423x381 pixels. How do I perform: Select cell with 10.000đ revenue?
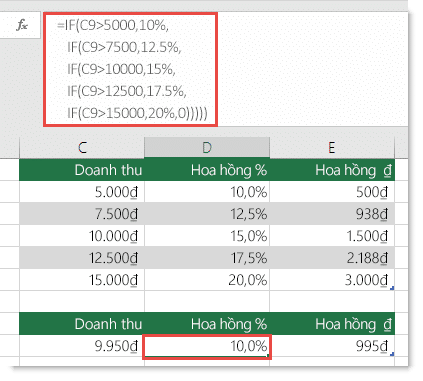tap(82, 236)
